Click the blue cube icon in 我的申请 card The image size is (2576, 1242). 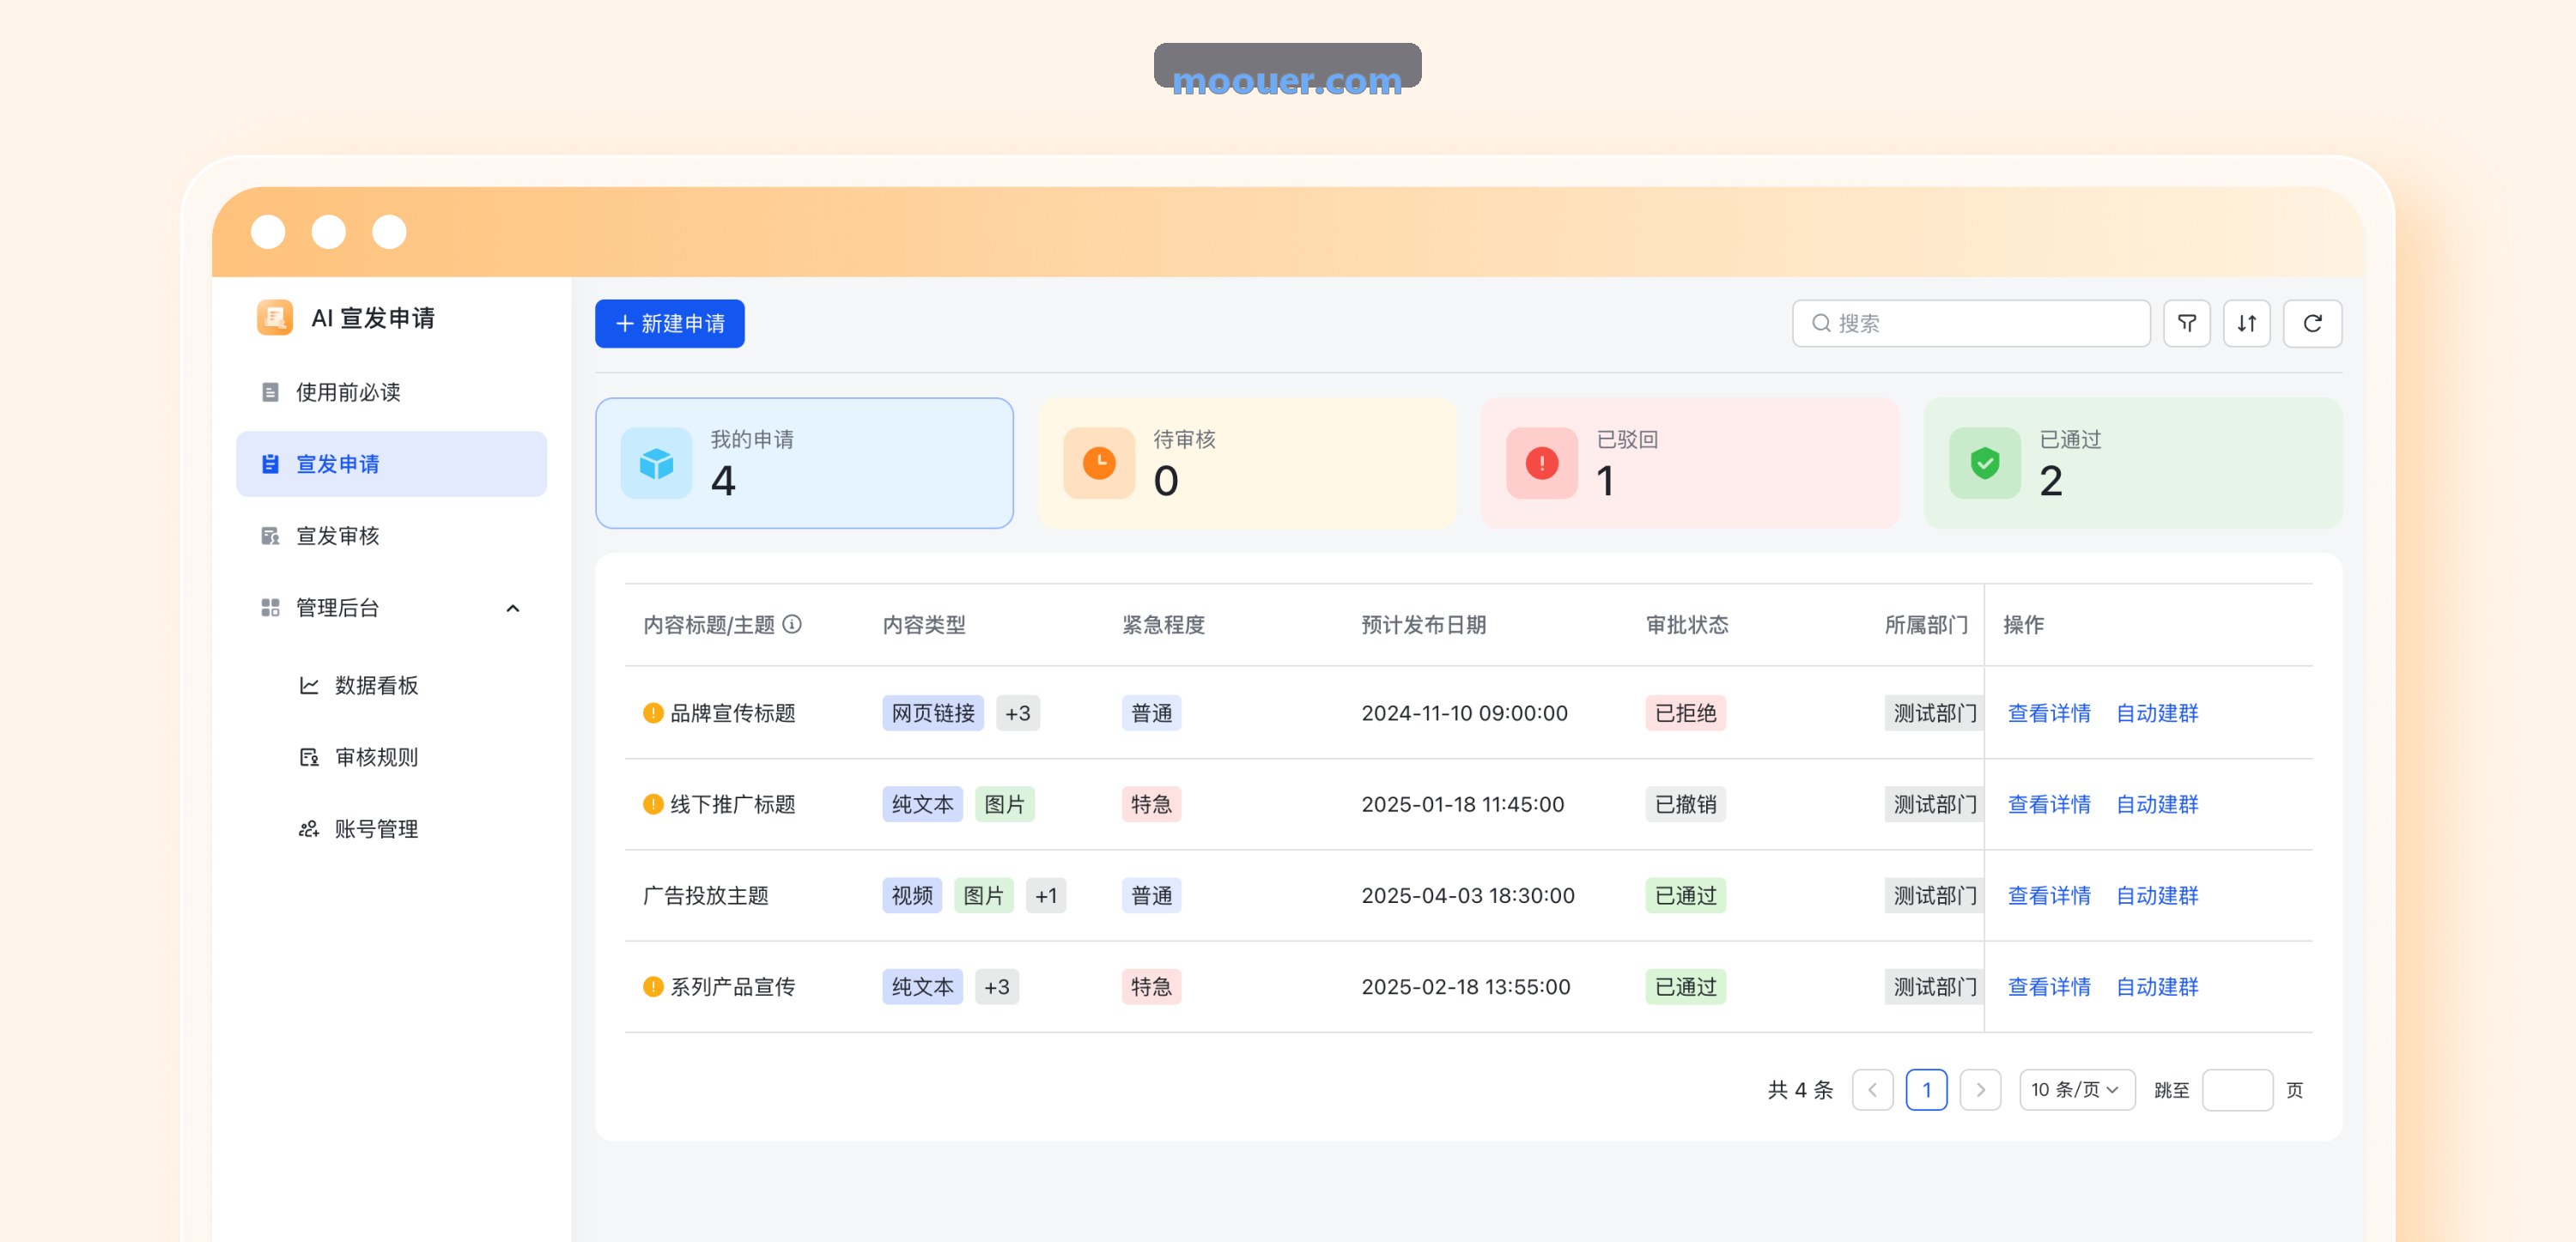click(x=656, y=463)
